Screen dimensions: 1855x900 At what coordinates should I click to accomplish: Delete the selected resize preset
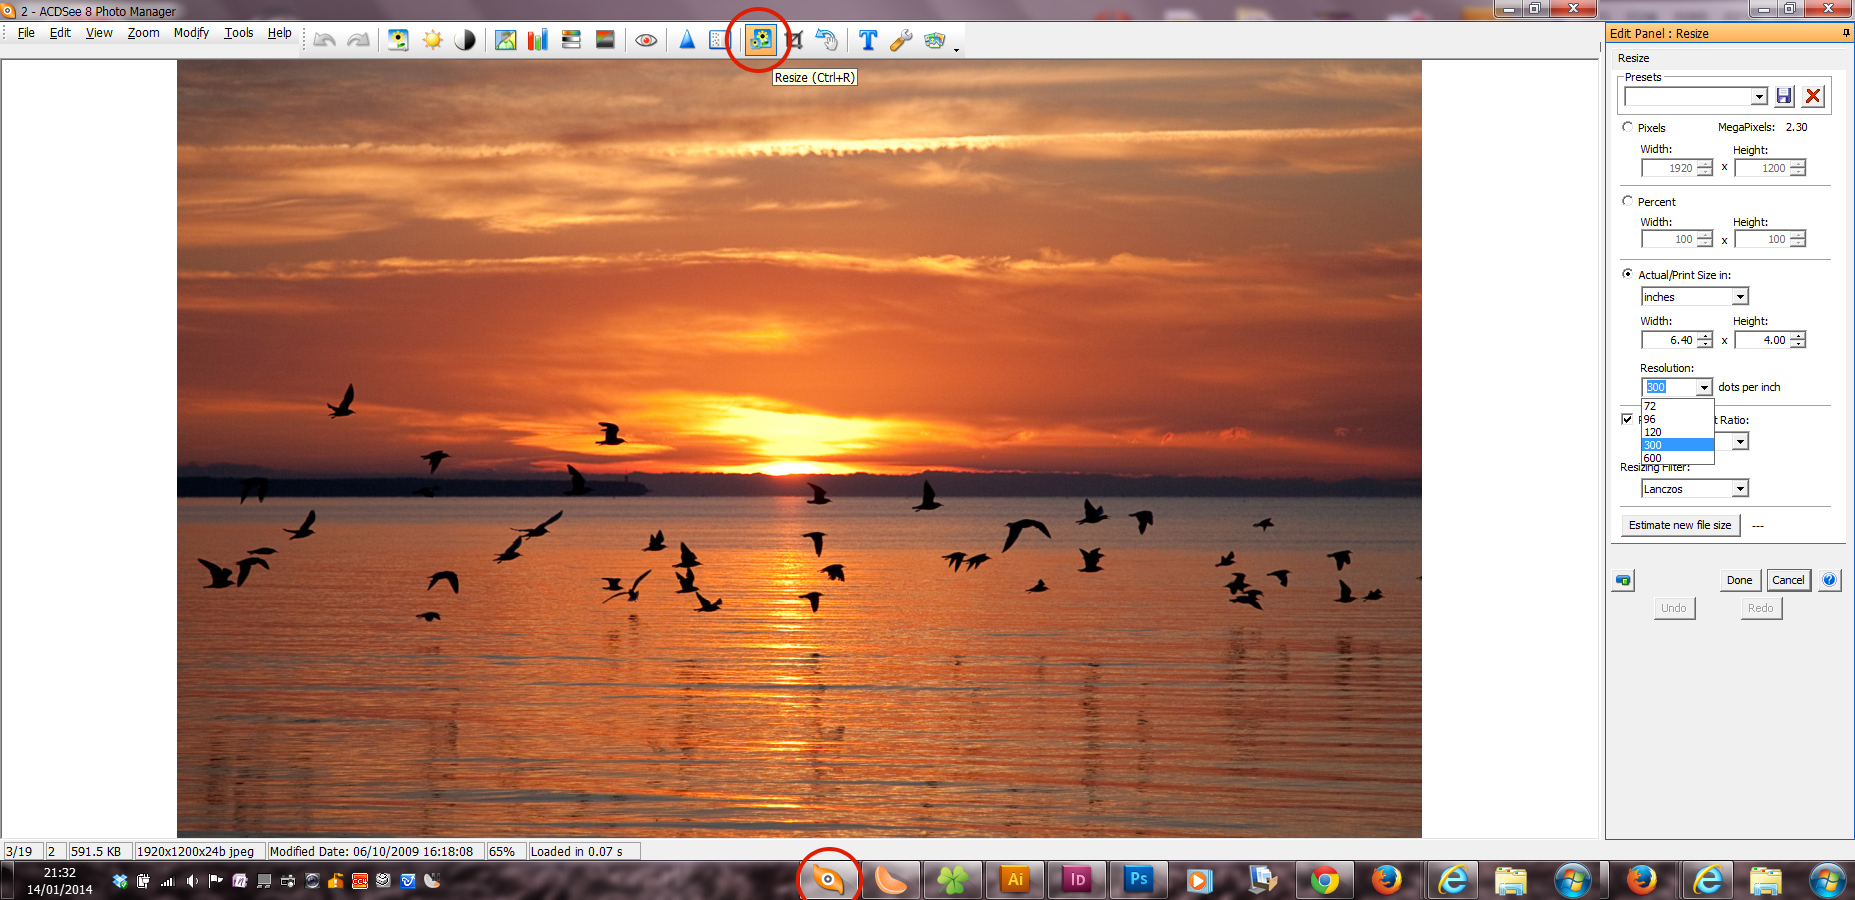[x=1813, y=96]
